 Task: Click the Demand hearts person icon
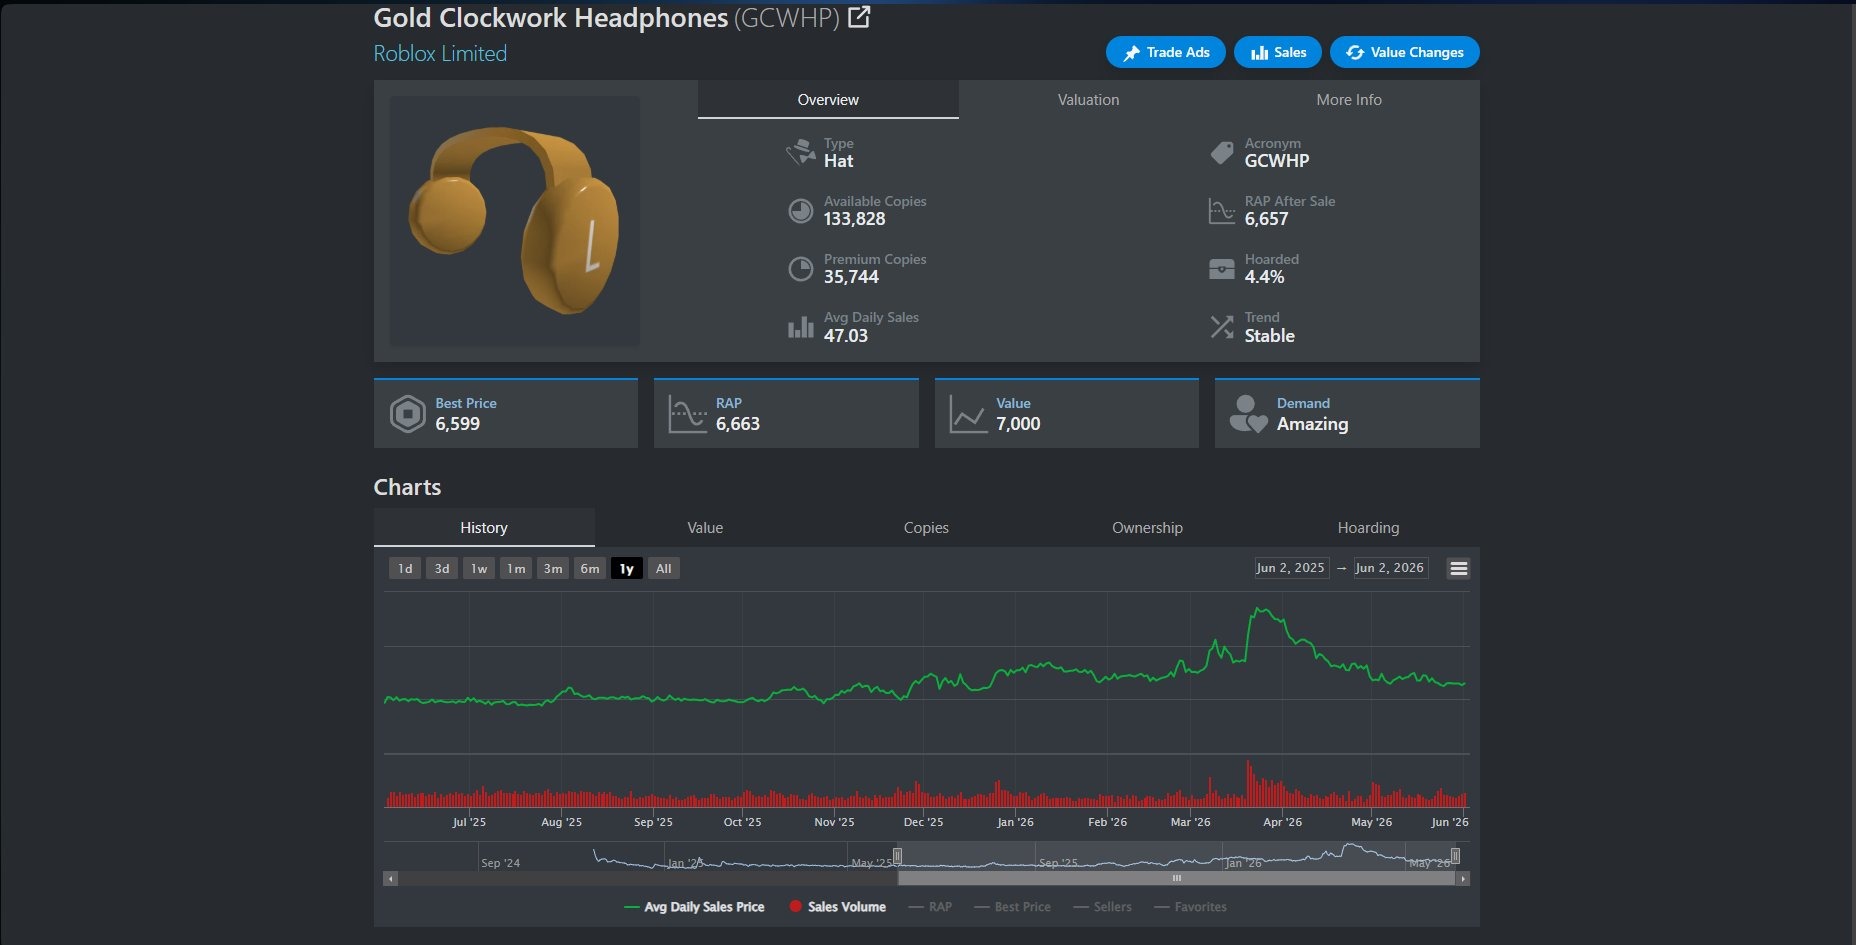coord(1248,414)
